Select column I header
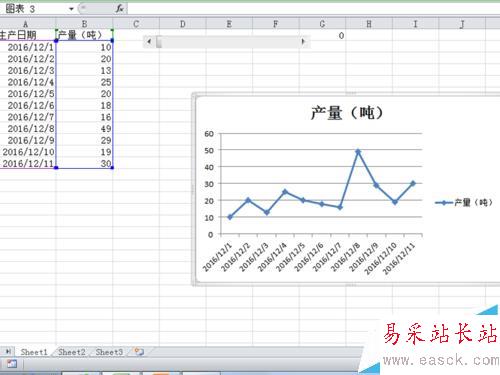 (x=415, y=24)
